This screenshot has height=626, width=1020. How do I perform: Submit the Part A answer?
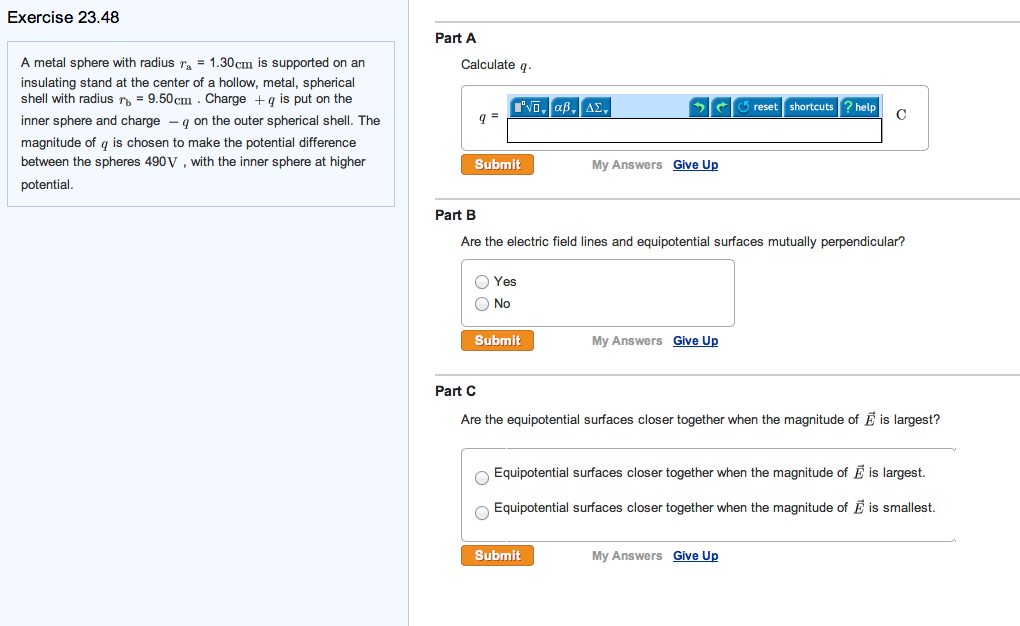tap(497, 164)
